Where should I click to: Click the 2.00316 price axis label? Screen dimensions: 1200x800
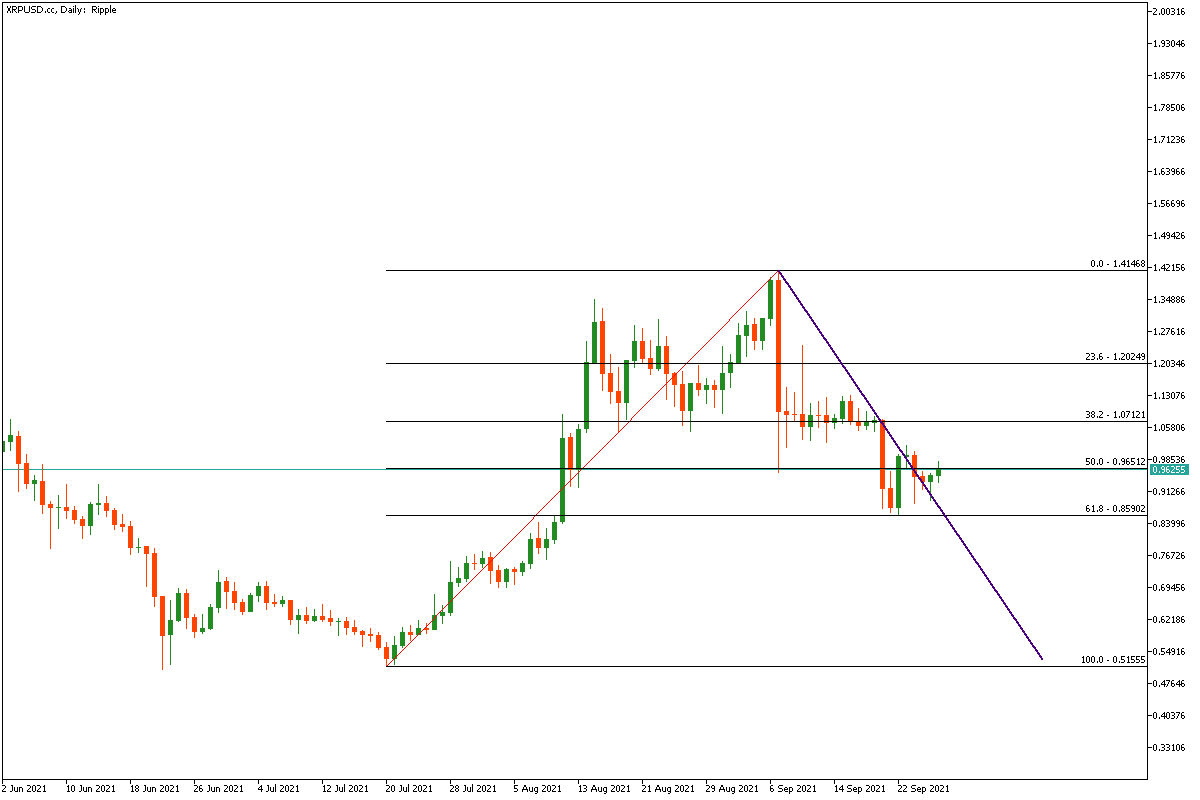(1168, 12)
